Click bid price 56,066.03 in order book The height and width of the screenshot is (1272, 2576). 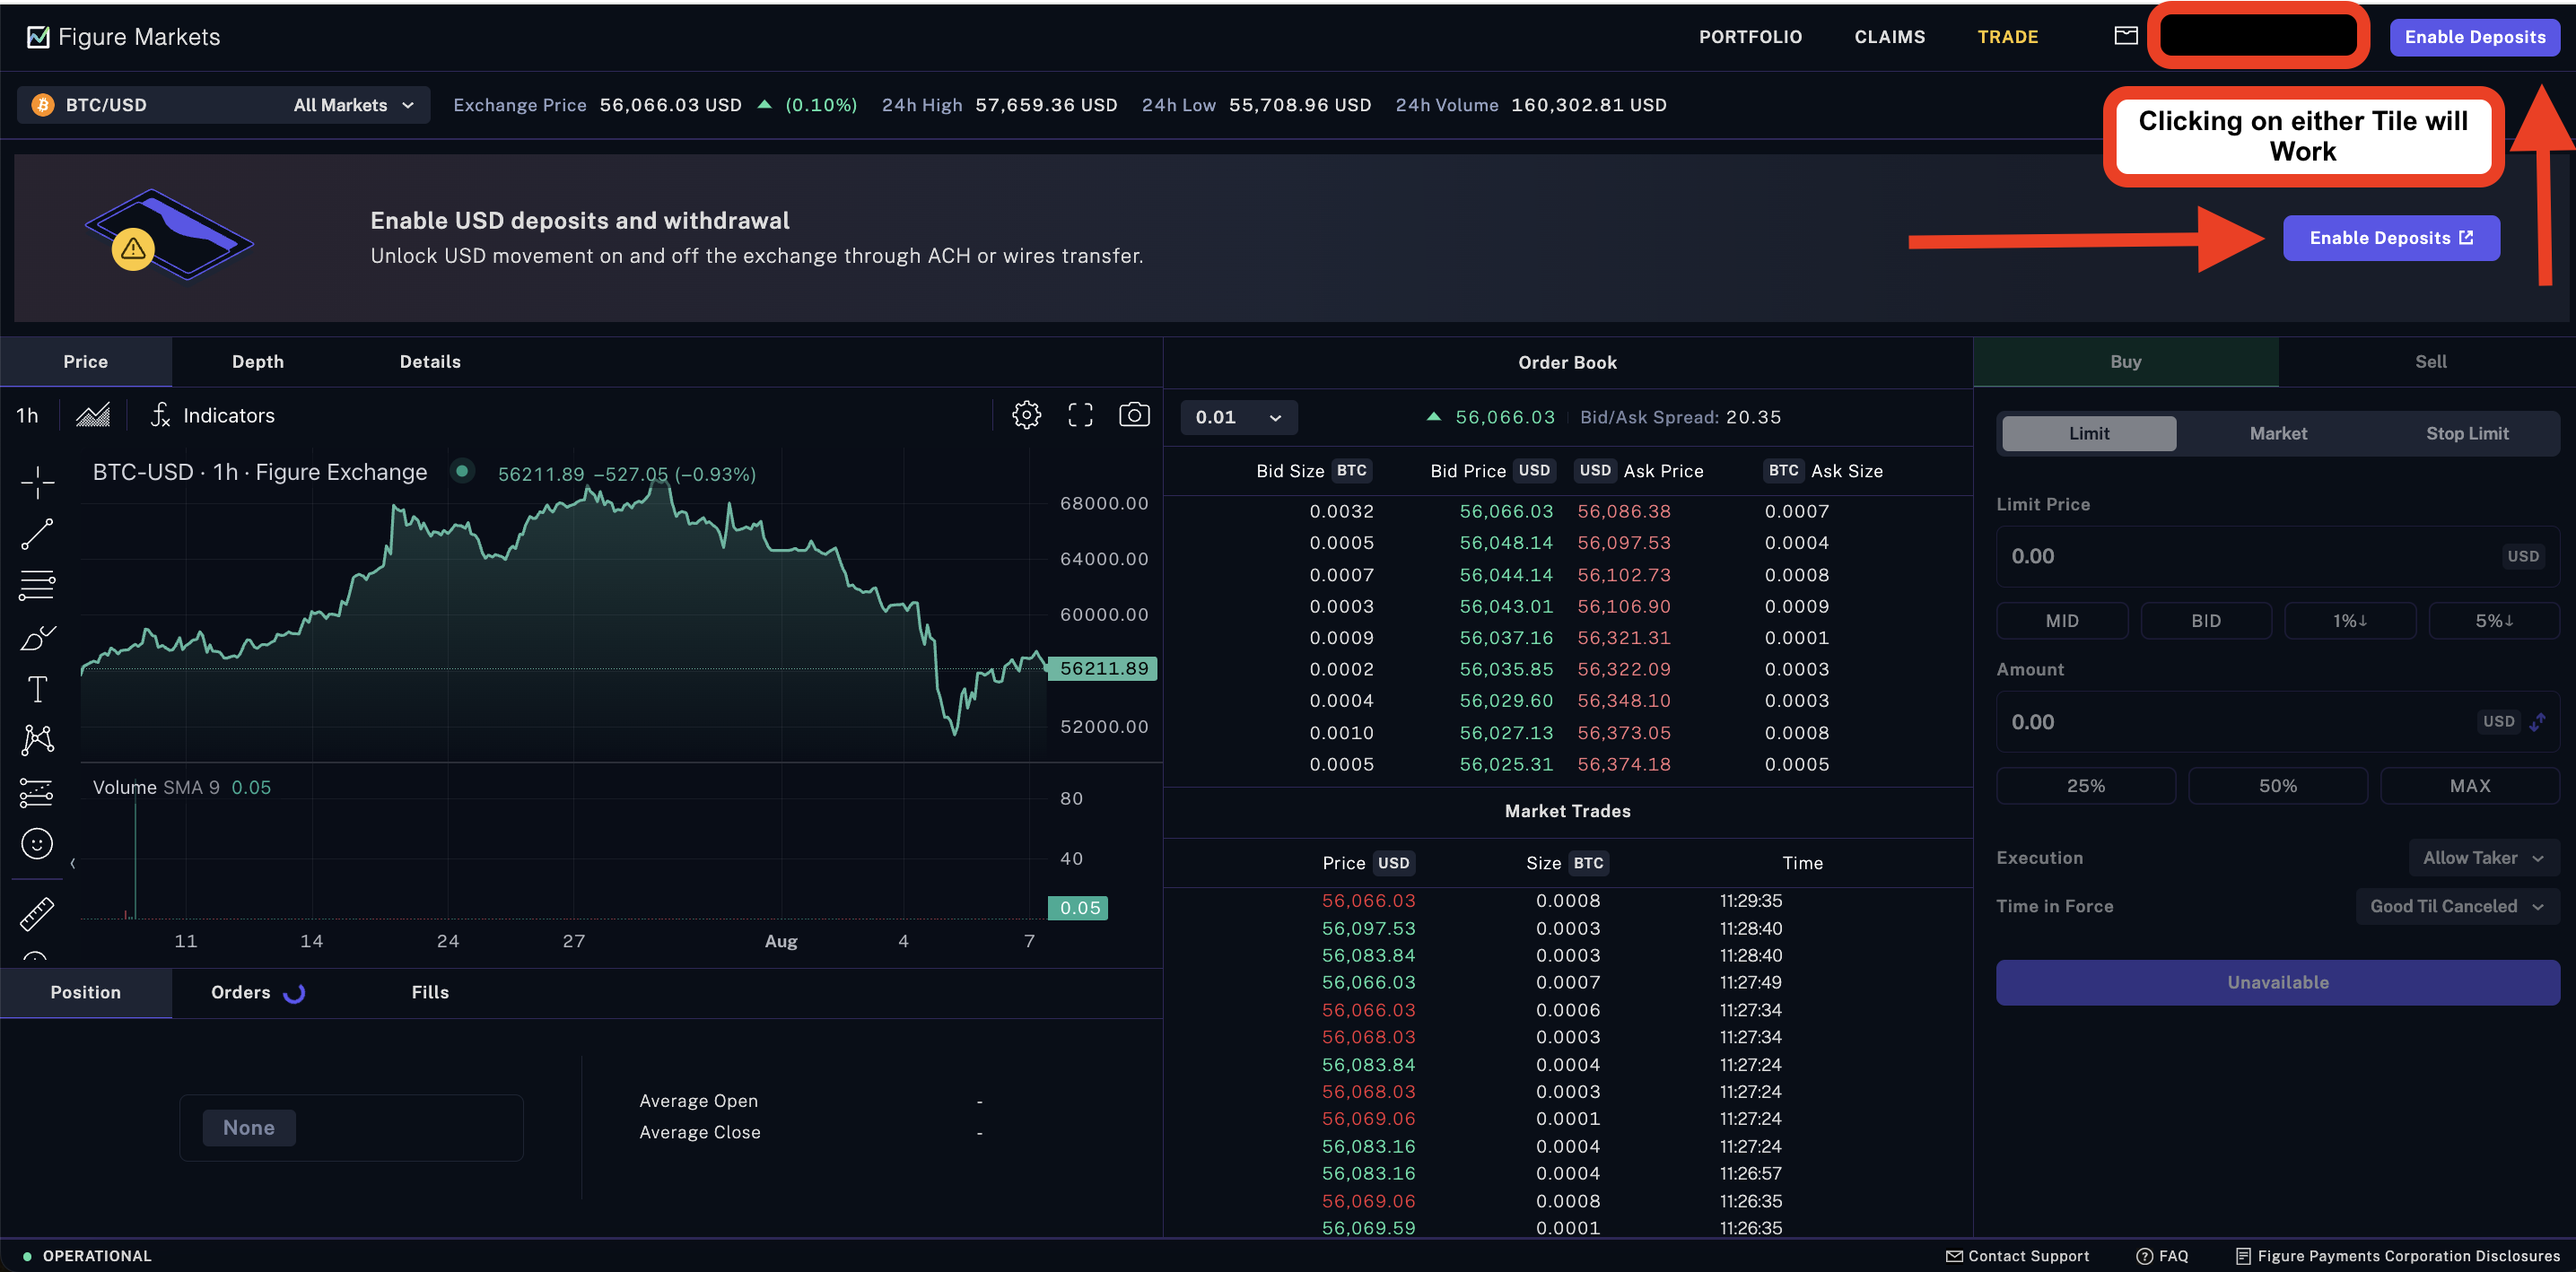coord(1506,511)
